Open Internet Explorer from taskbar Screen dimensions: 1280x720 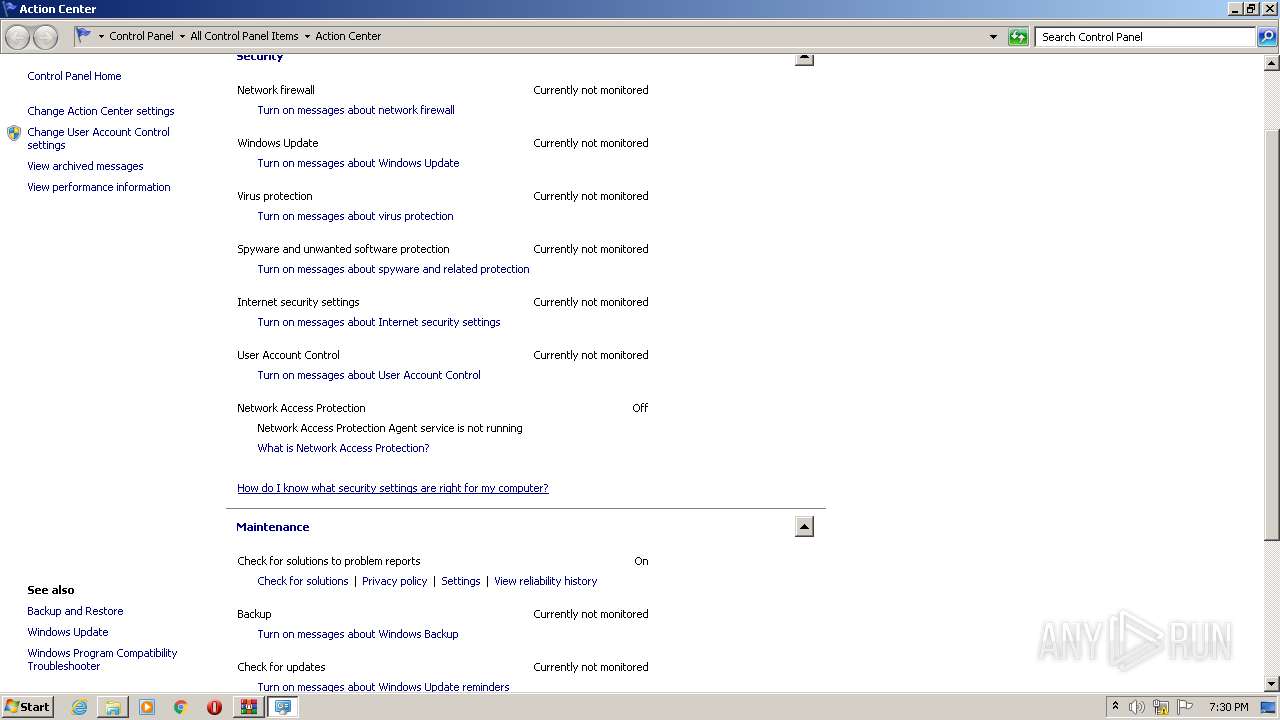[x=79, y=707]
